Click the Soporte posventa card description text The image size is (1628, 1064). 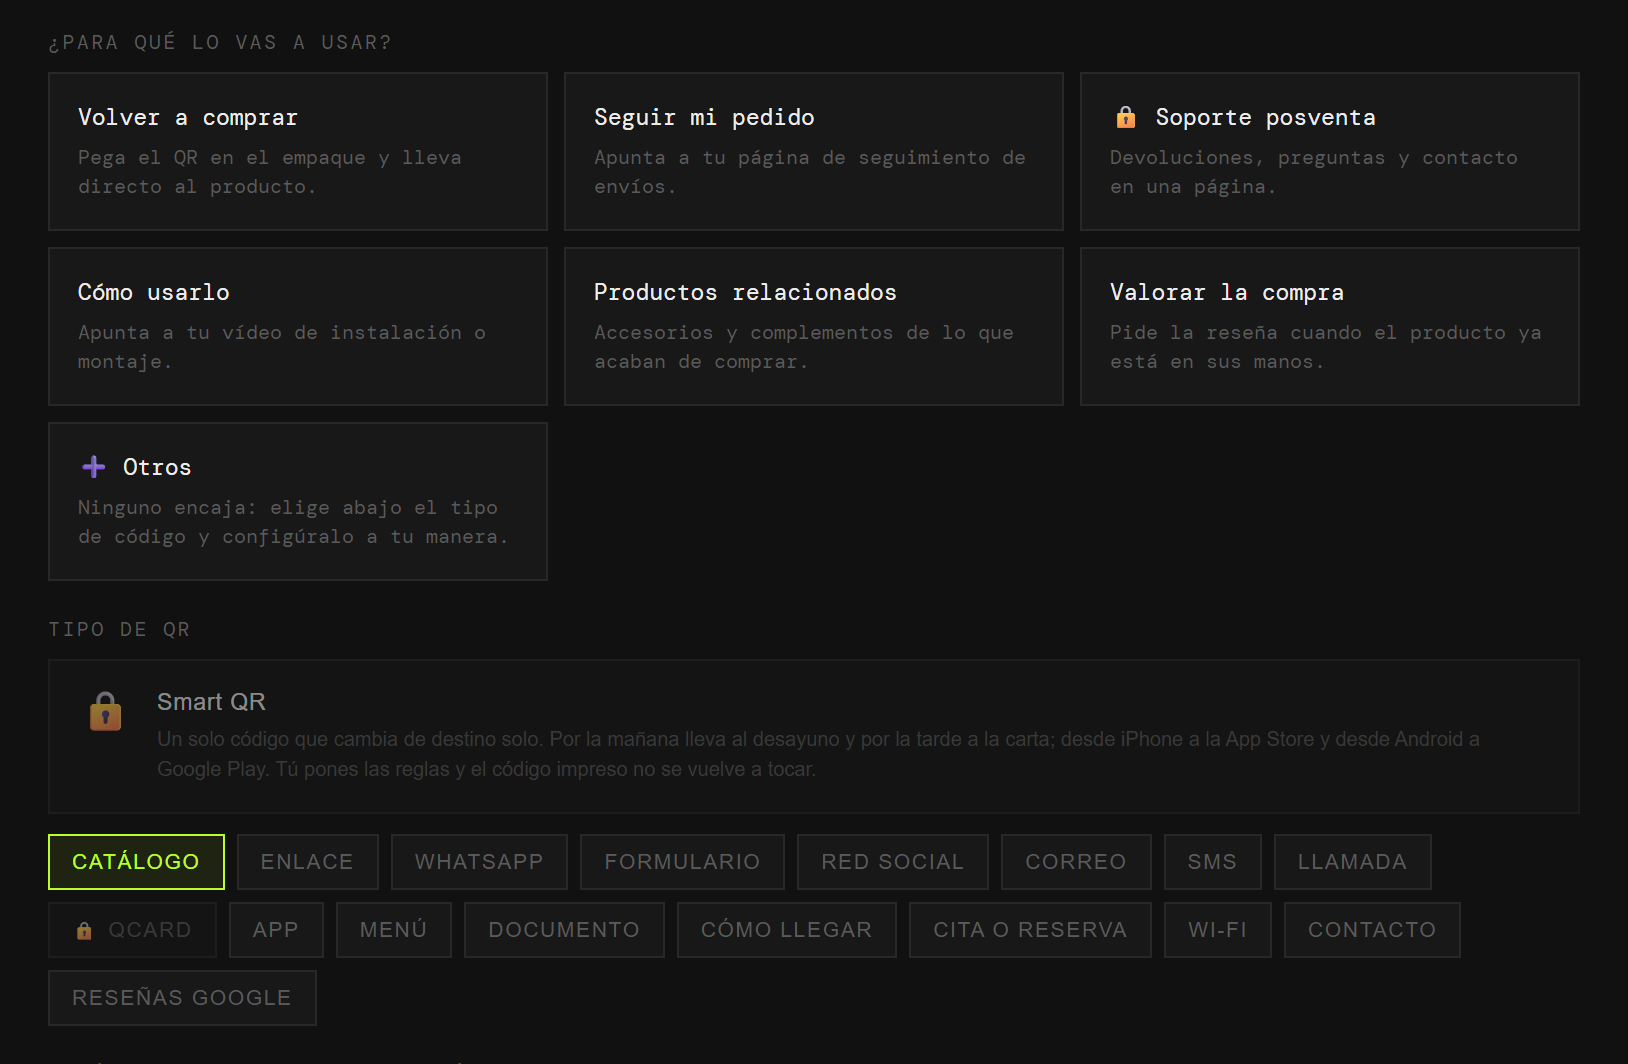1314,172
